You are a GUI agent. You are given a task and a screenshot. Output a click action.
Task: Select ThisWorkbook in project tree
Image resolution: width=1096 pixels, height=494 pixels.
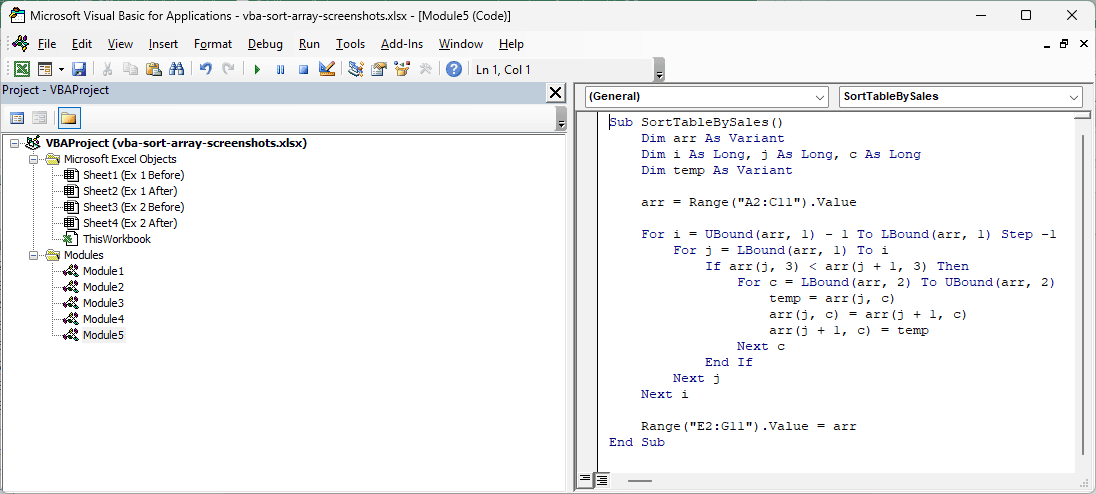pos(117,239)
